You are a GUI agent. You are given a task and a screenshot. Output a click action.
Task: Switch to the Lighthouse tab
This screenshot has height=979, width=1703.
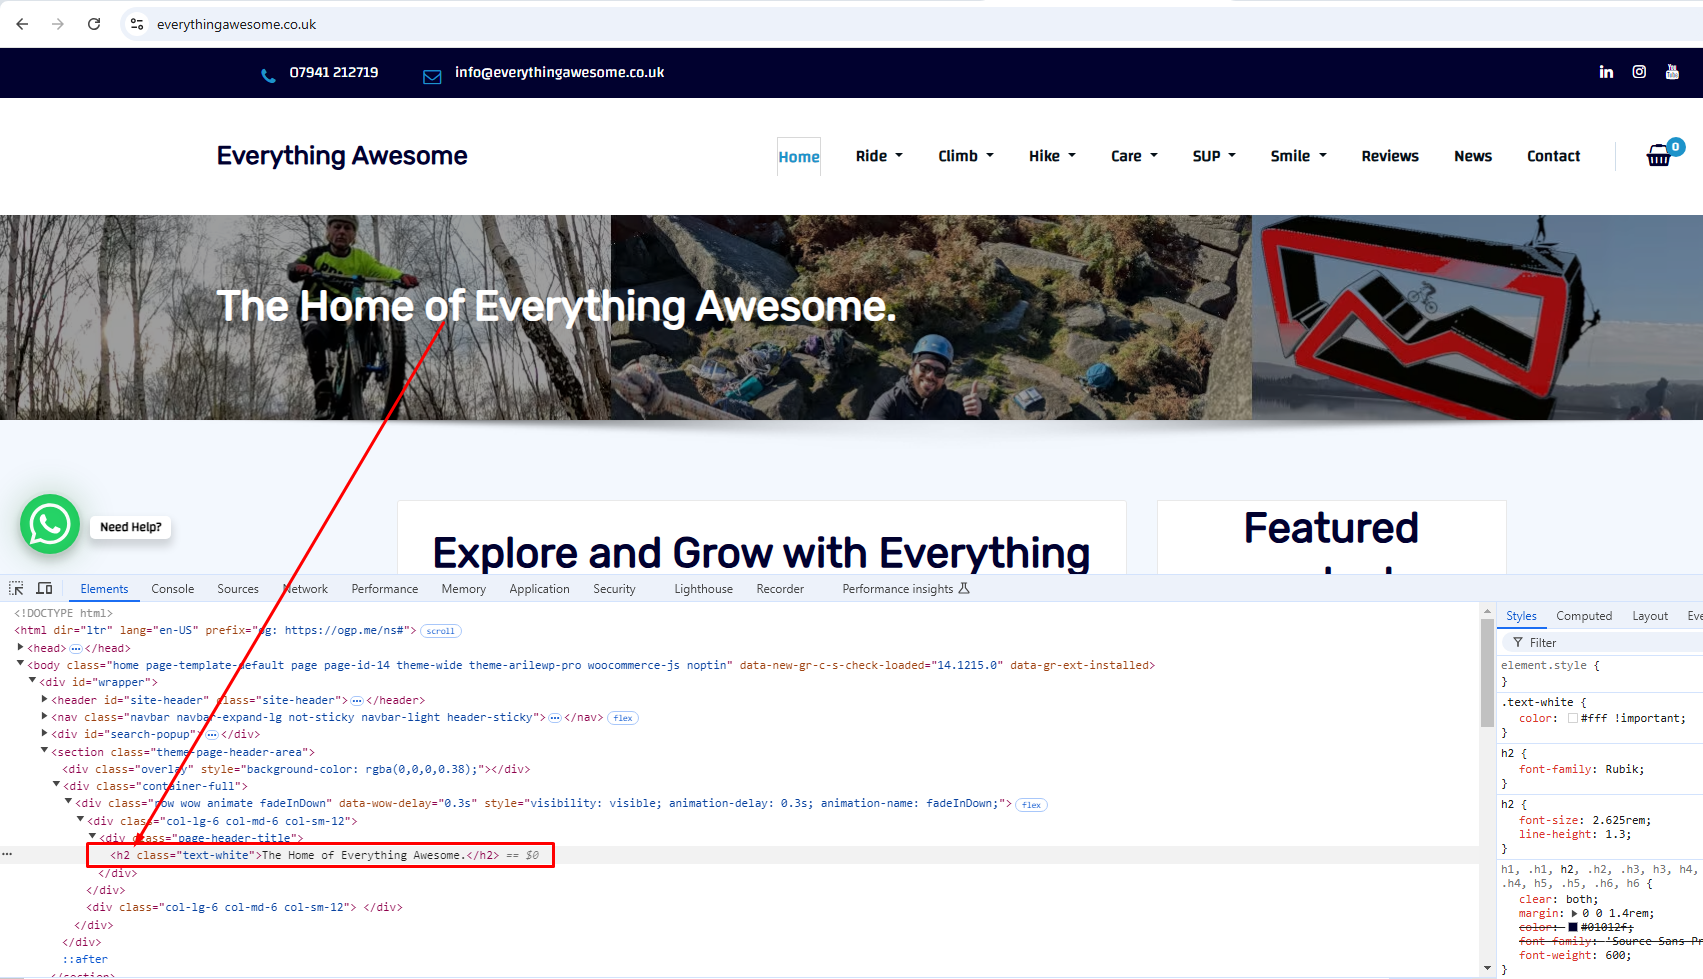tap(703, 589)
